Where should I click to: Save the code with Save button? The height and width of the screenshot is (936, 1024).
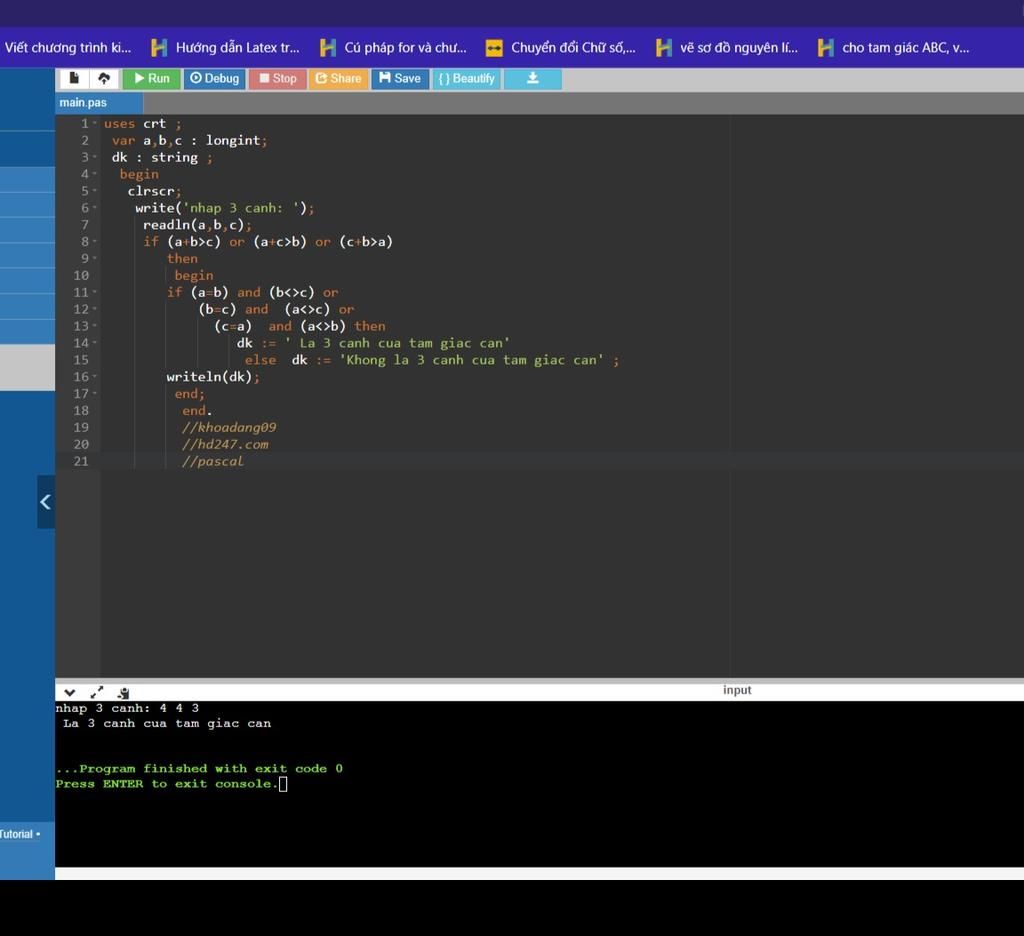(x=400, y=78)
